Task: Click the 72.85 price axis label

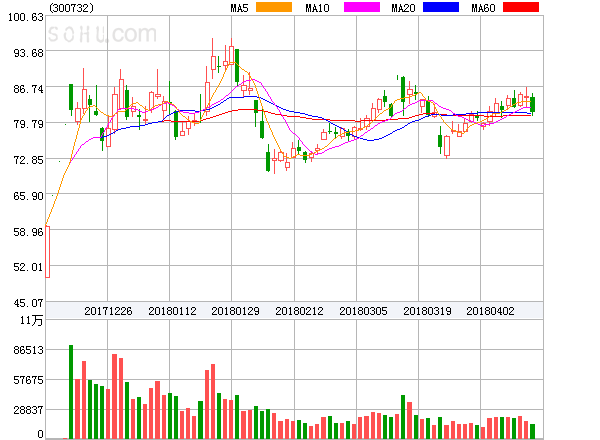Action: pos(29,160)
